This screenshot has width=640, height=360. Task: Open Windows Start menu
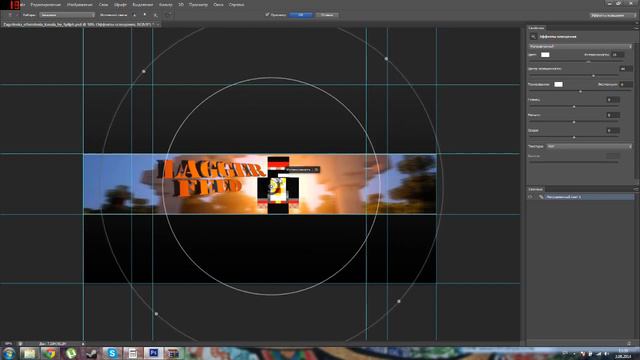[x=9, y=353]
